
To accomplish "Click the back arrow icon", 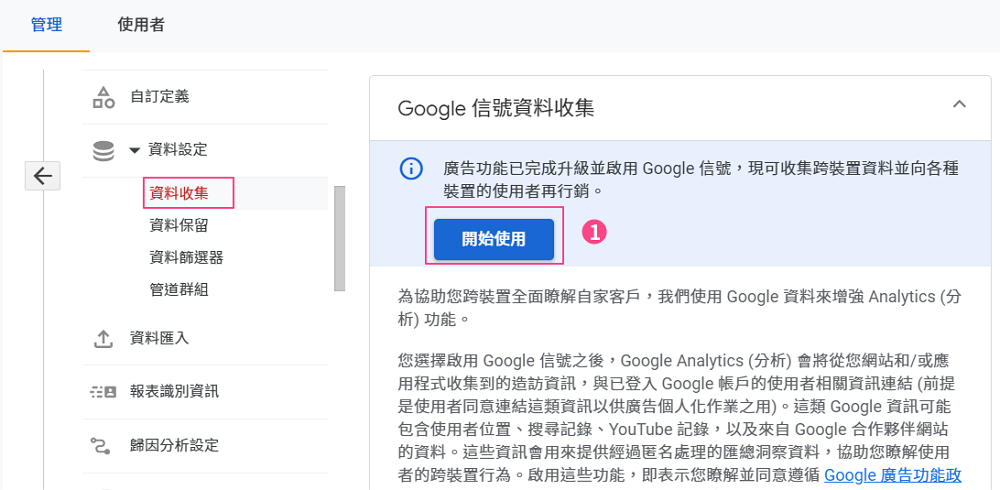I will tap(42, 176).
